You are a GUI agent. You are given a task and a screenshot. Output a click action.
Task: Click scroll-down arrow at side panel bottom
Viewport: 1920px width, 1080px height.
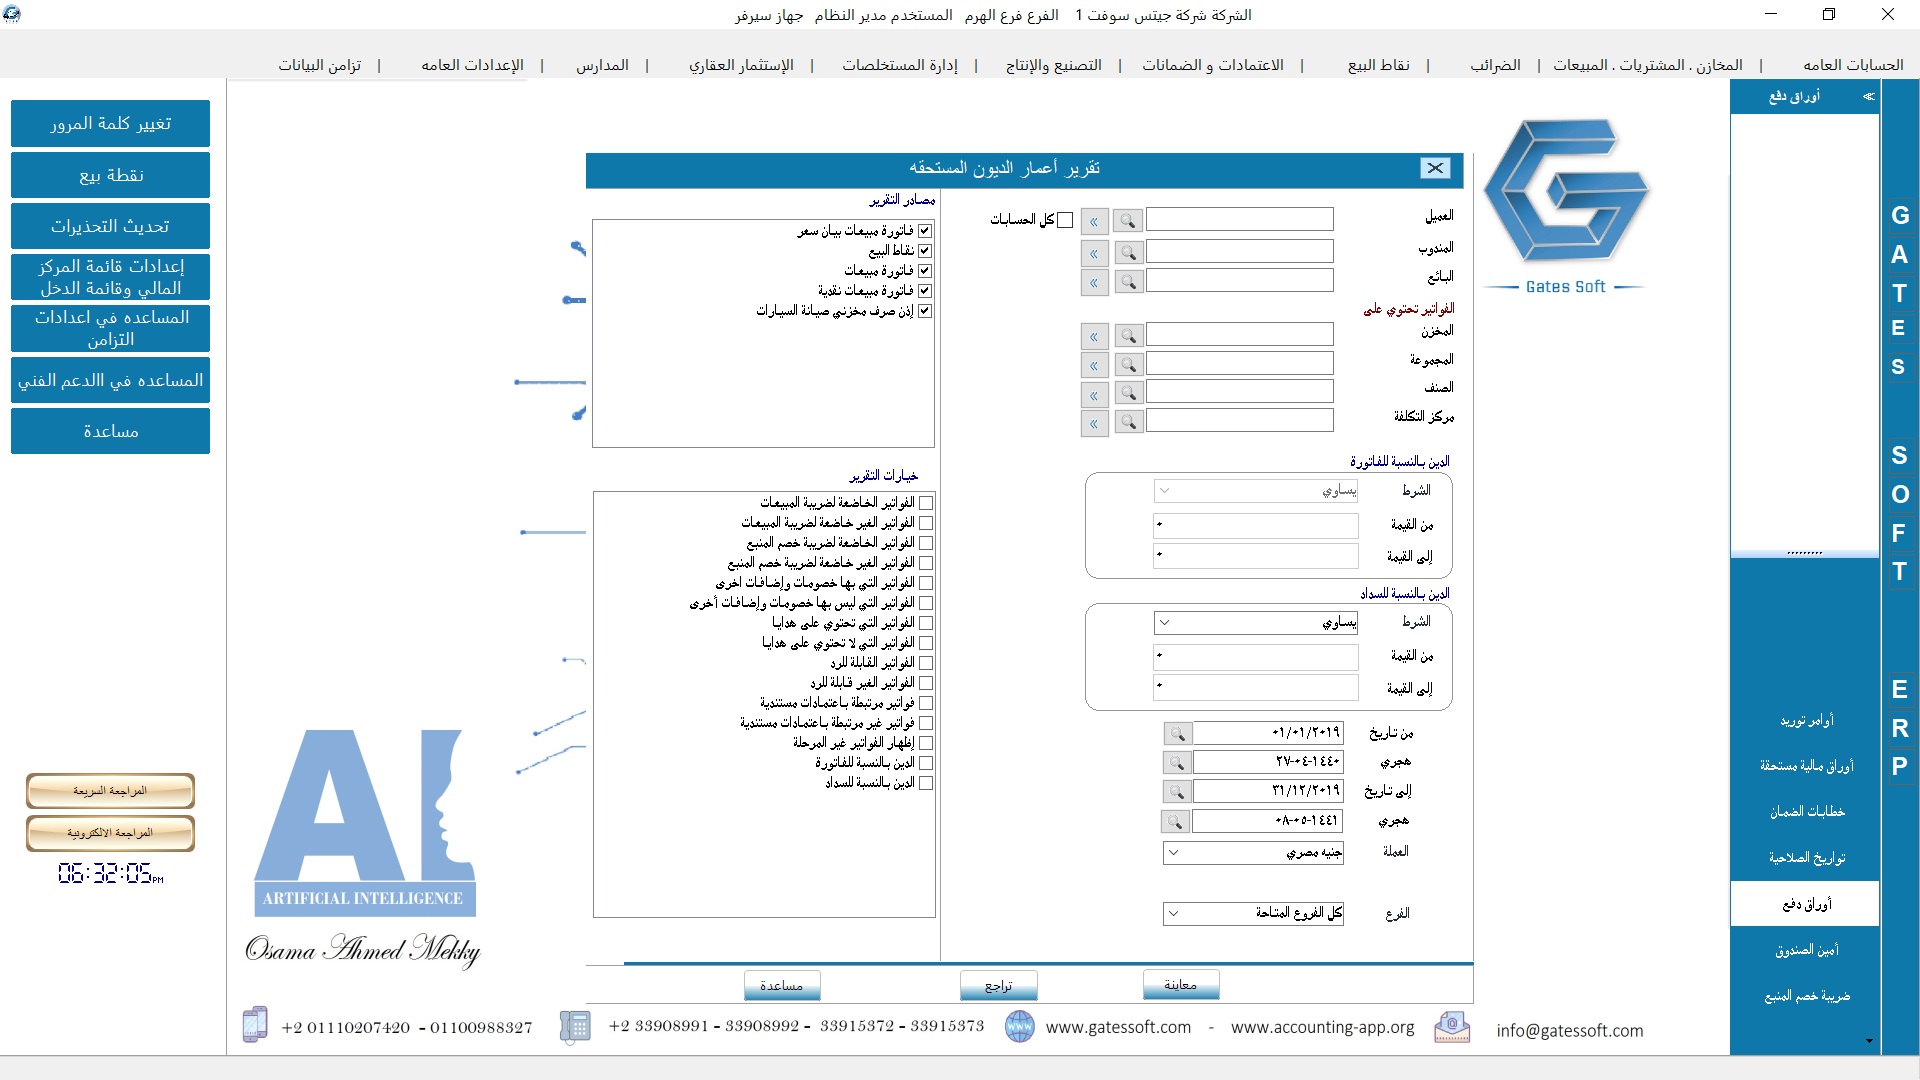(x=1869, y=1041)
